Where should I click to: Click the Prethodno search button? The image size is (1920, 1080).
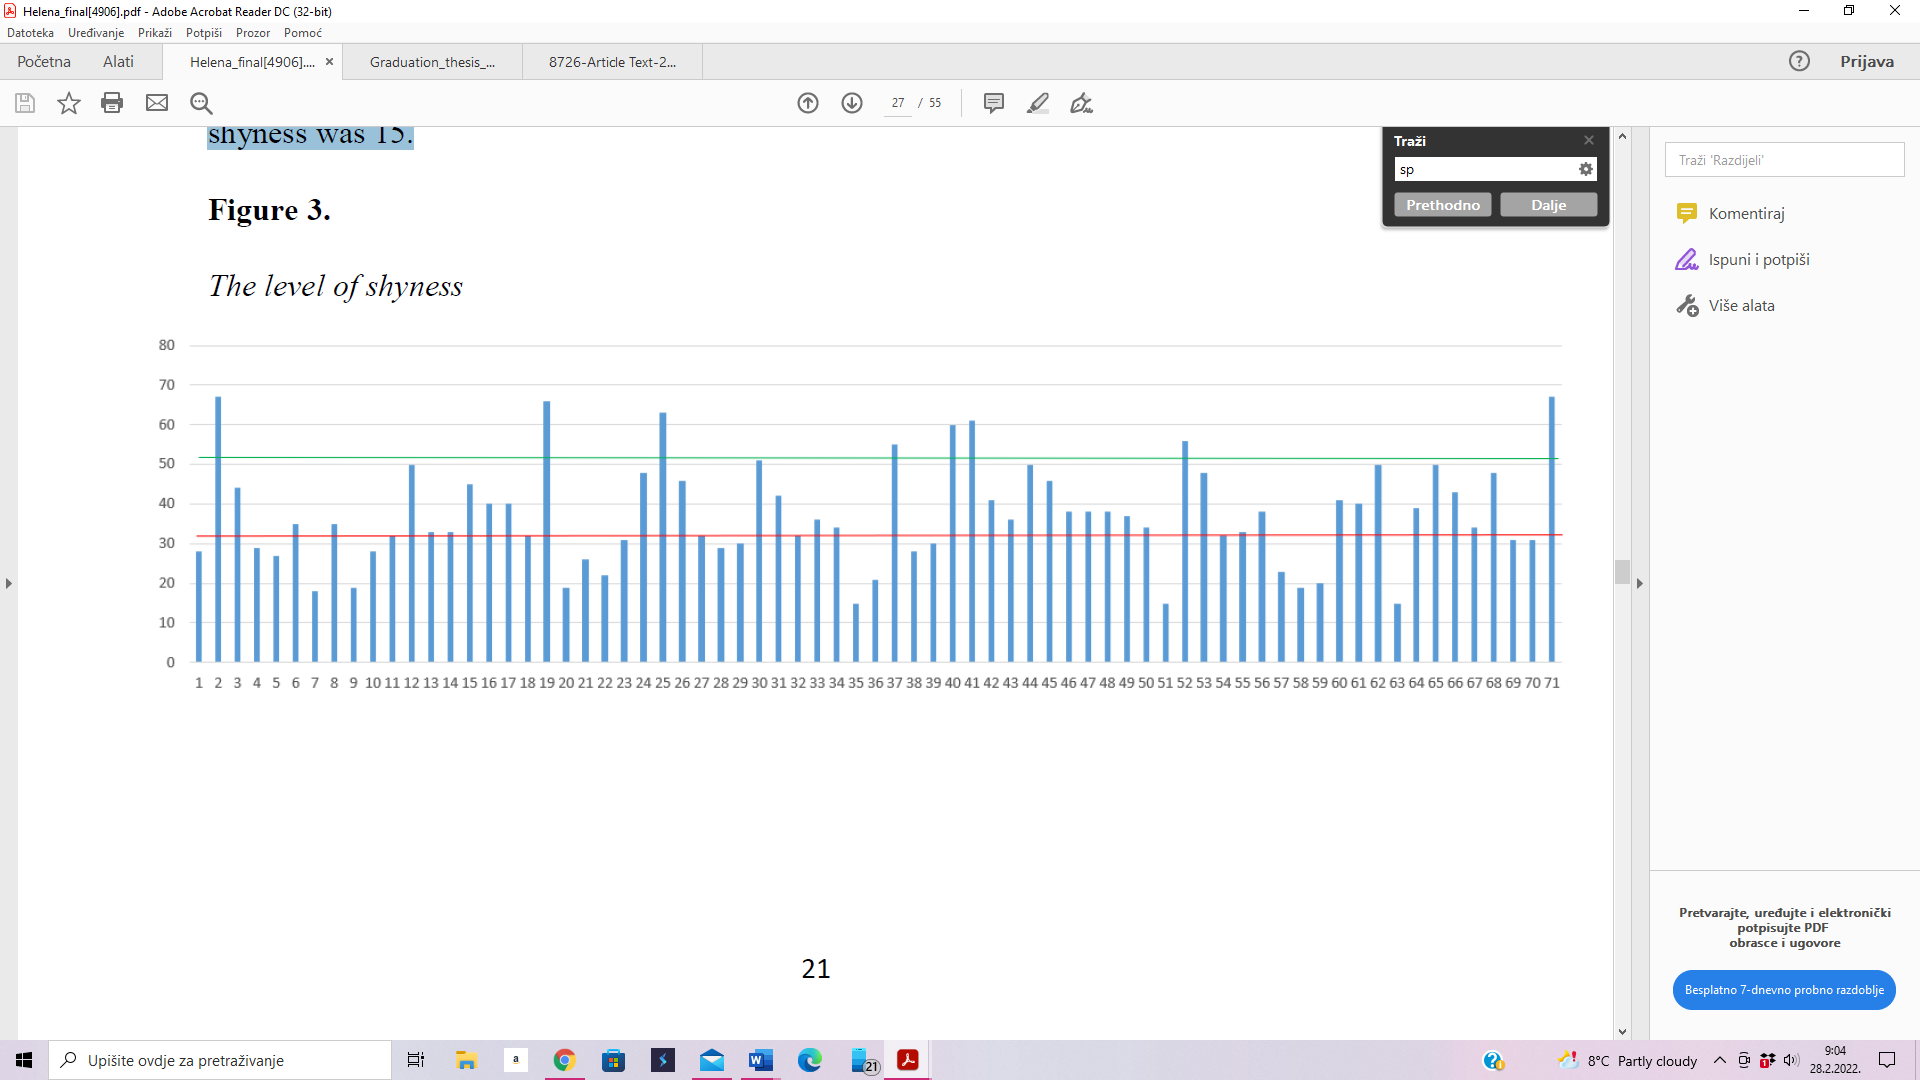click(x=1443, y=205)
